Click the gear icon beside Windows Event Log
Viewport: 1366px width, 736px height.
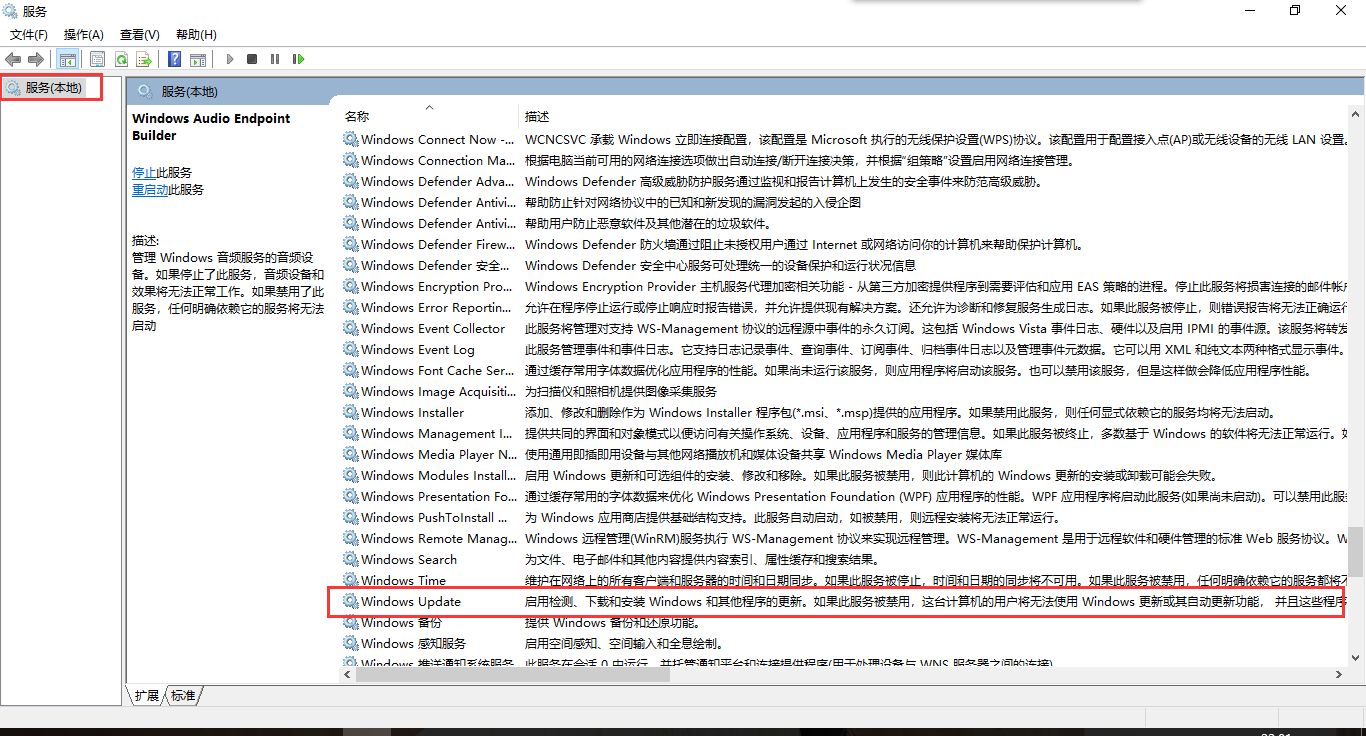350,349
